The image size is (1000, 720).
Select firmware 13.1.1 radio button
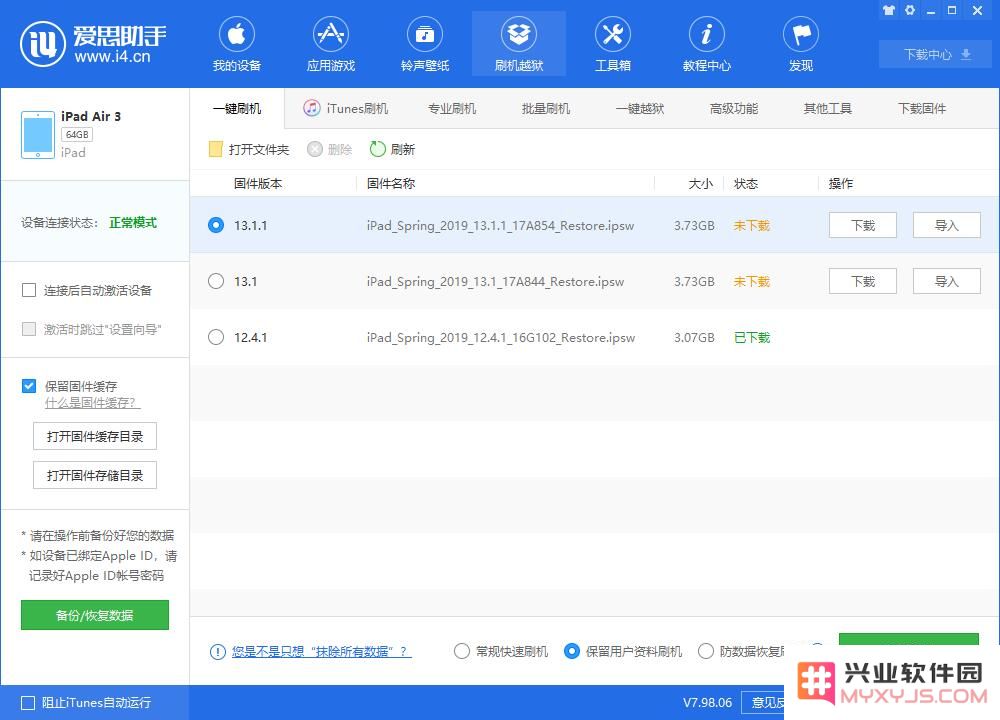[216, 225]
